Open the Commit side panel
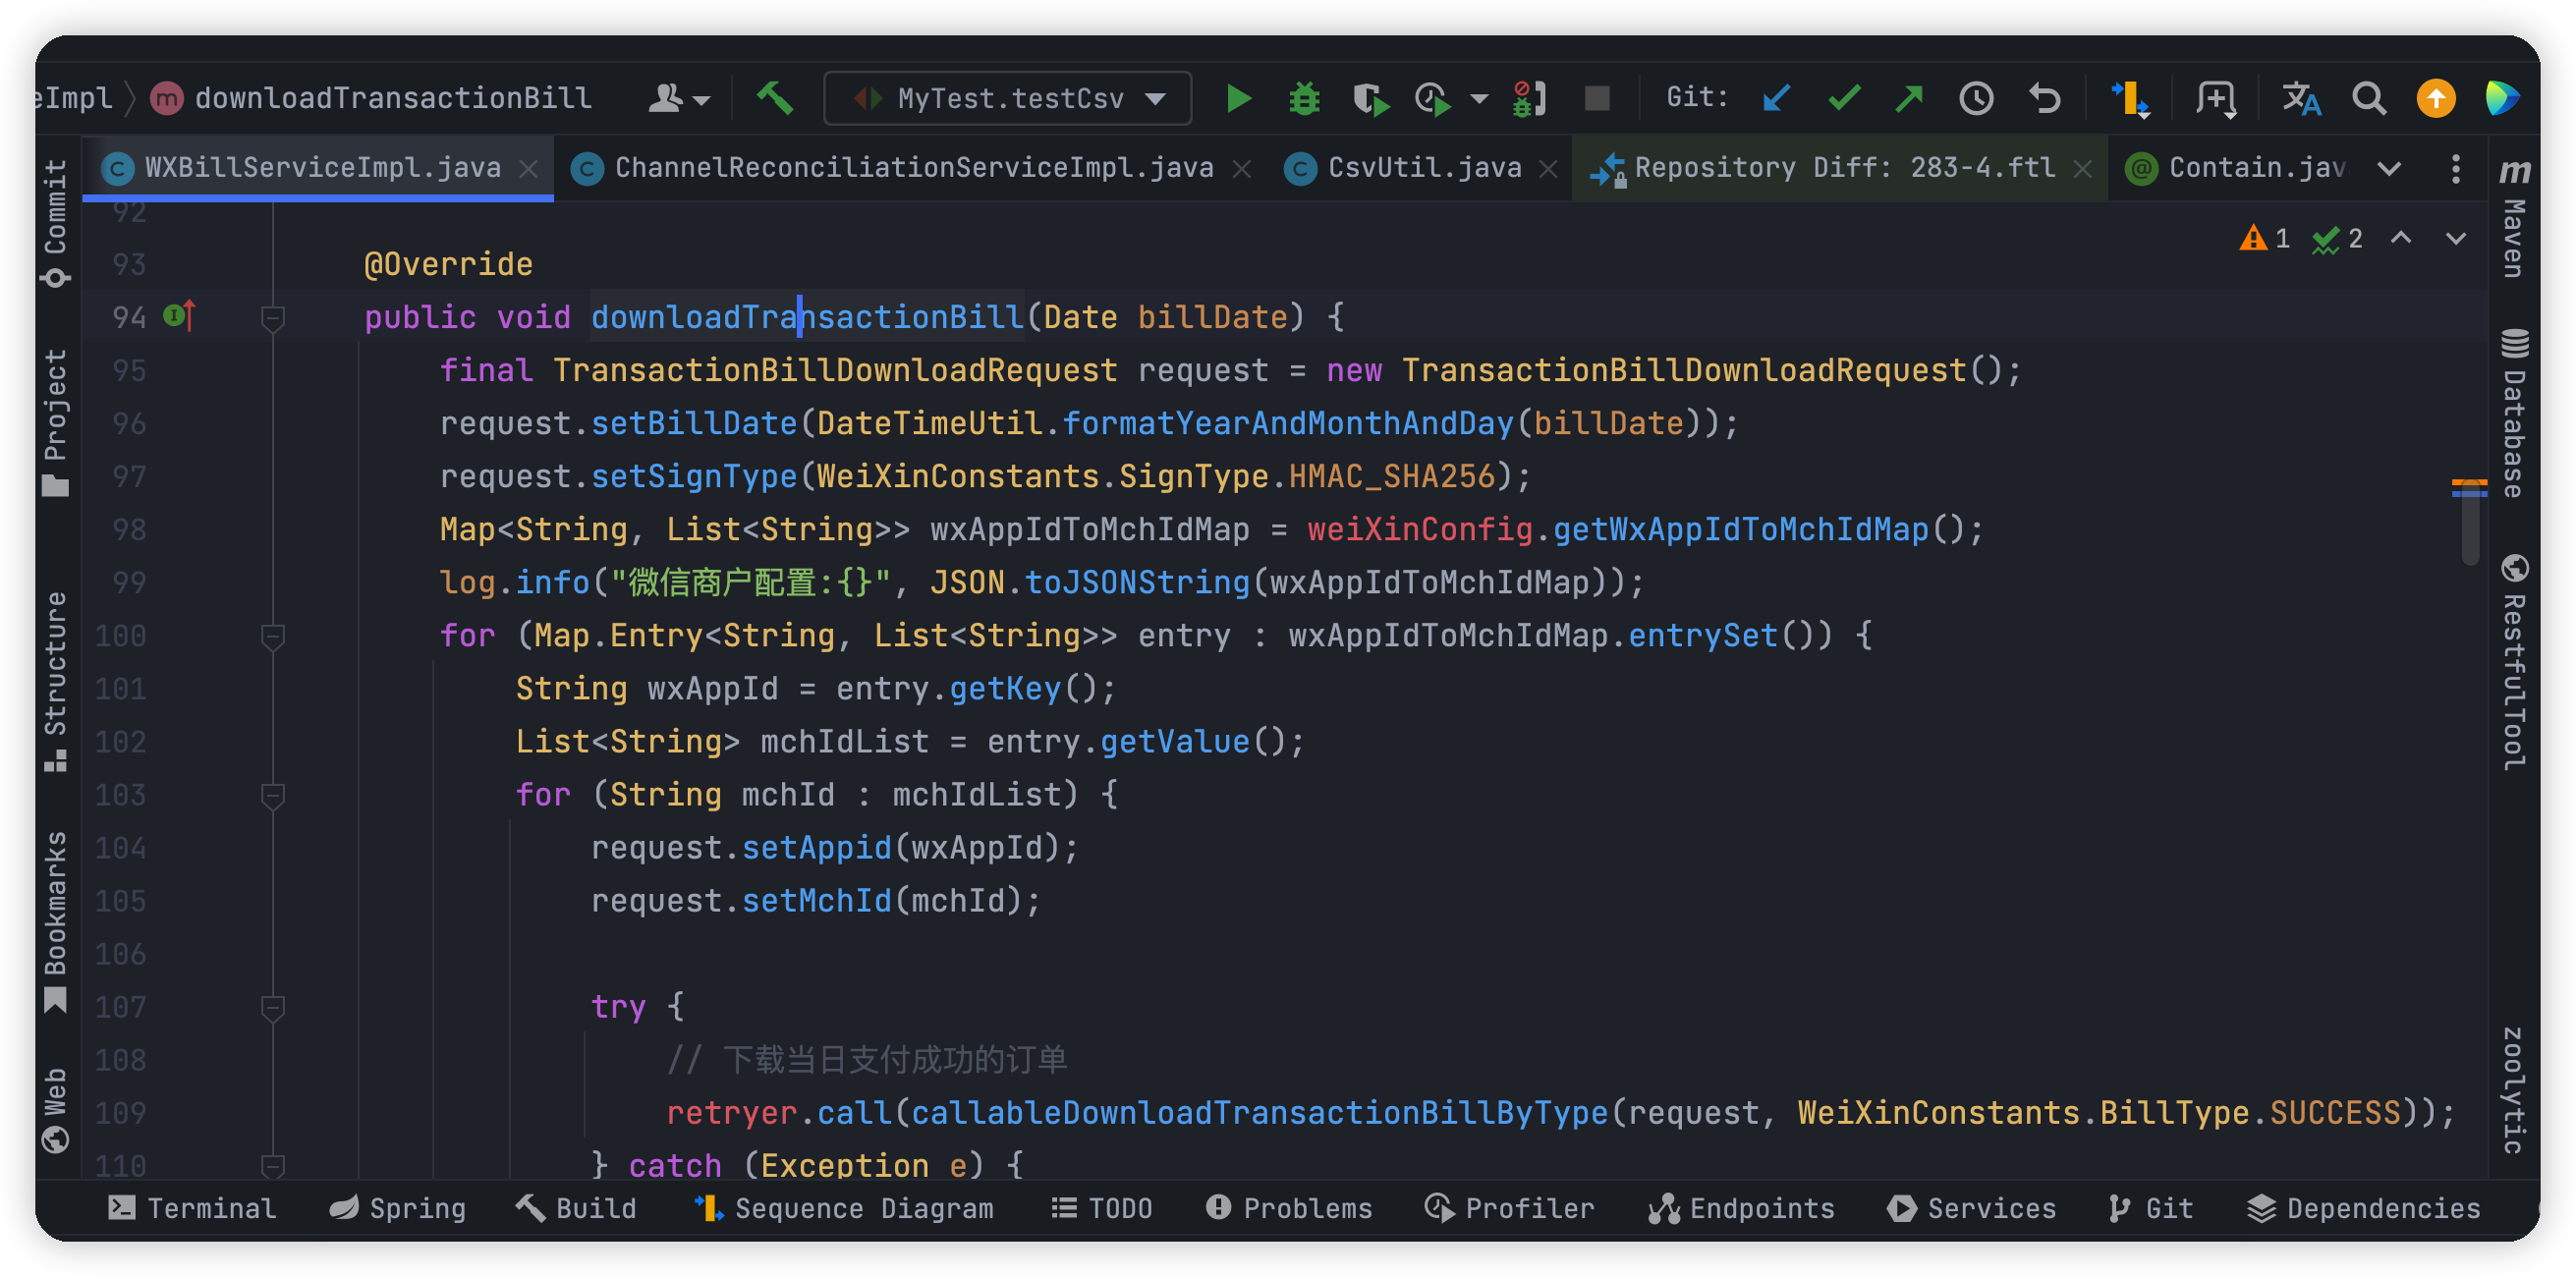 pyautogui.click(x=56, y=222)
